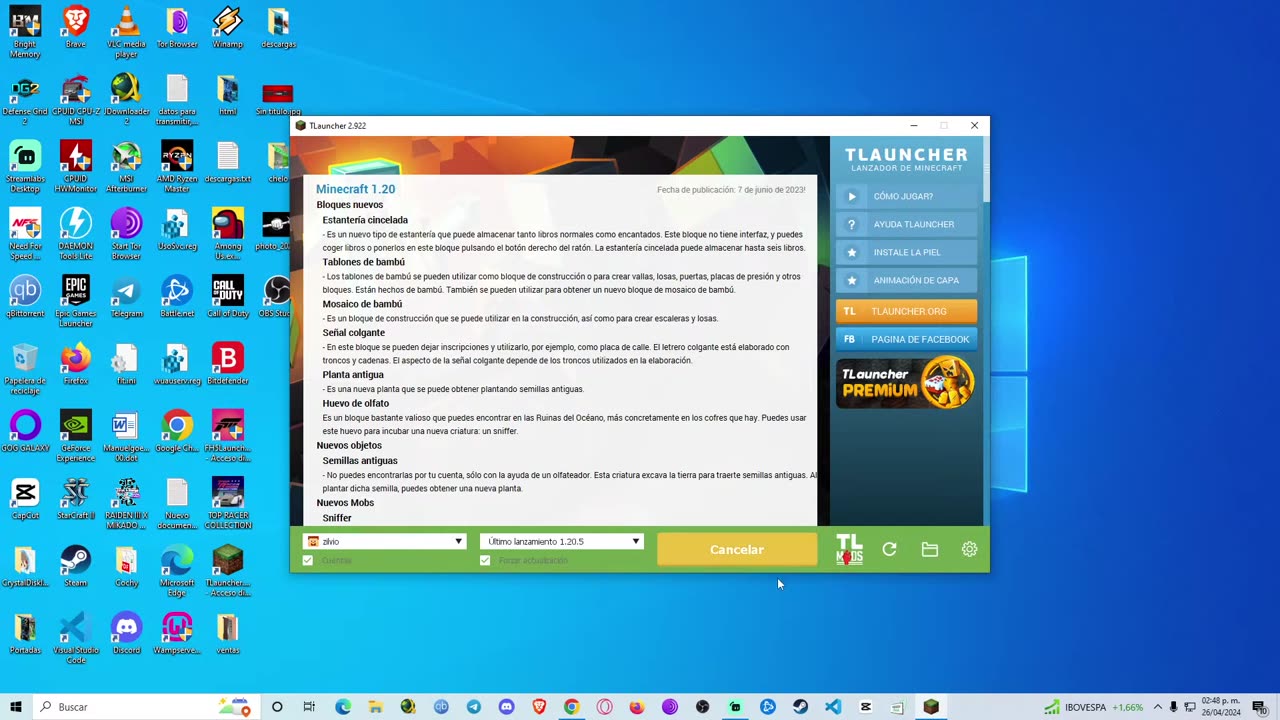This screenshot has width=1280, height=720.
Task: Open Battle.net desktop shortcut
Action: tap(177, 296)
